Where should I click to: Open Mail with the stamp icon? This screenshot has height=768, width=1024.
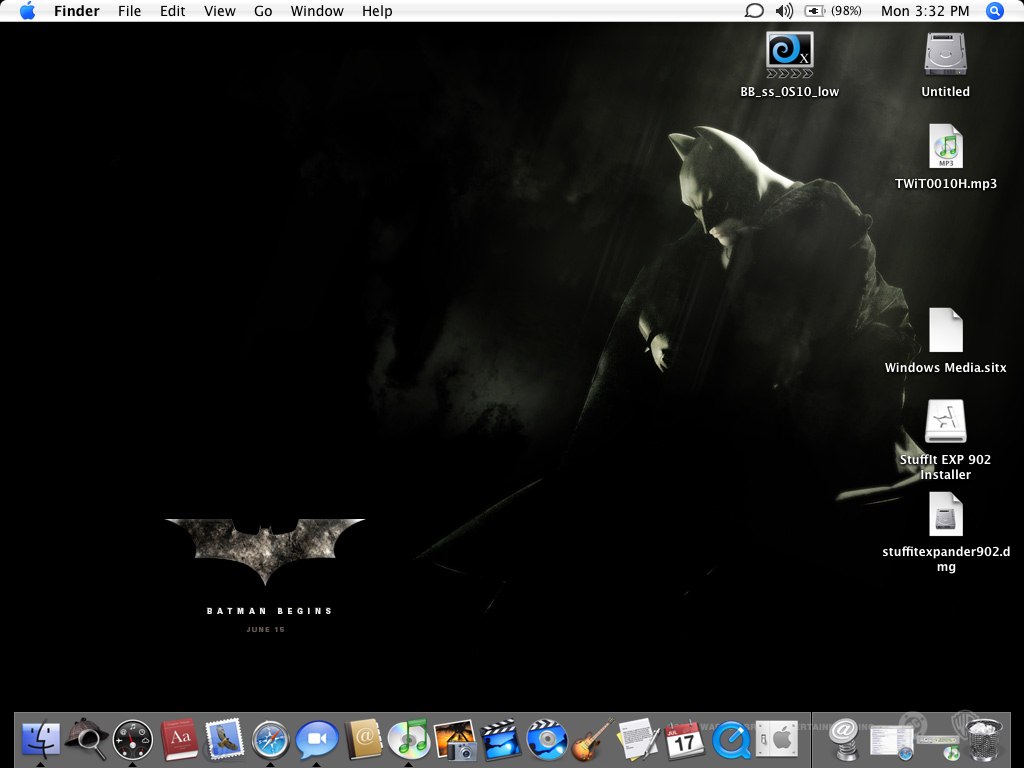225,739
